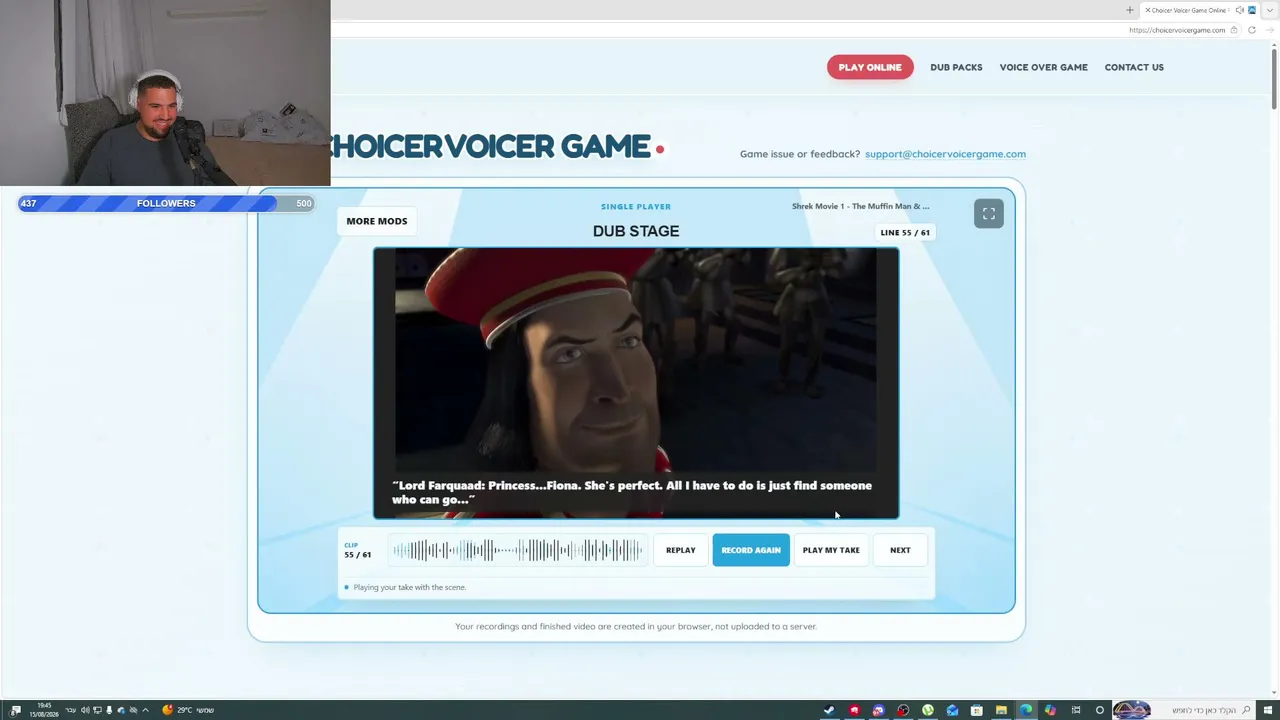
Task: Open the Dub Packs menu item
Action: click(956, 67)
